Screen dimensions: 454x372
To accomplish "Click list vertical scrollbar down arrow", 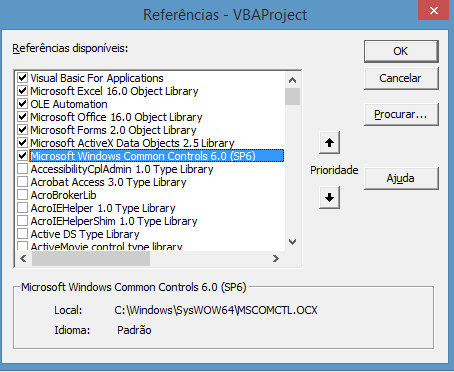I will [x=292, y=242].
